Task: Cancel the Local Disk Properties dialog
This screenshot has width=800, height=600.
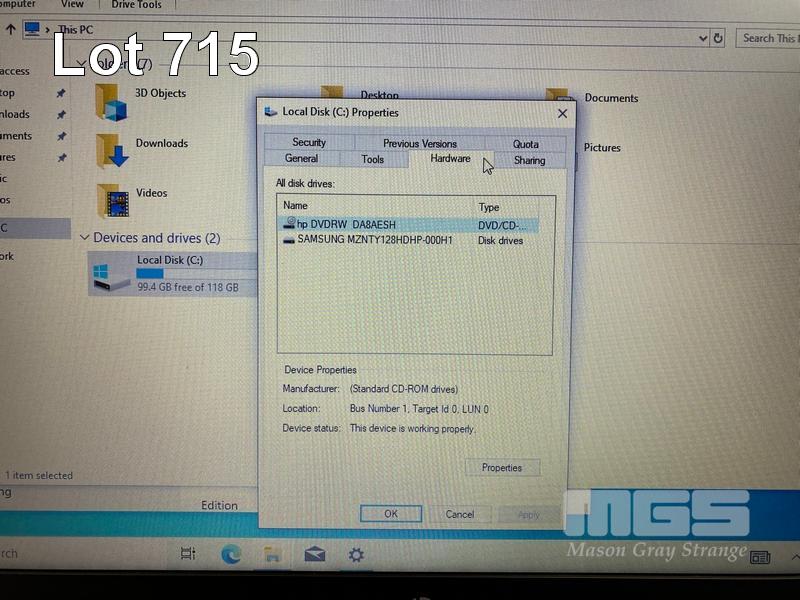Action: pos(460,514)
